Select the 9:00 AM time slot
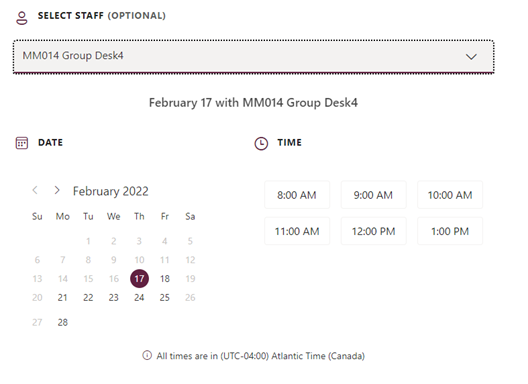Image resolution: width=528 pixels, height=384 pixels. [x=373, y=195]
